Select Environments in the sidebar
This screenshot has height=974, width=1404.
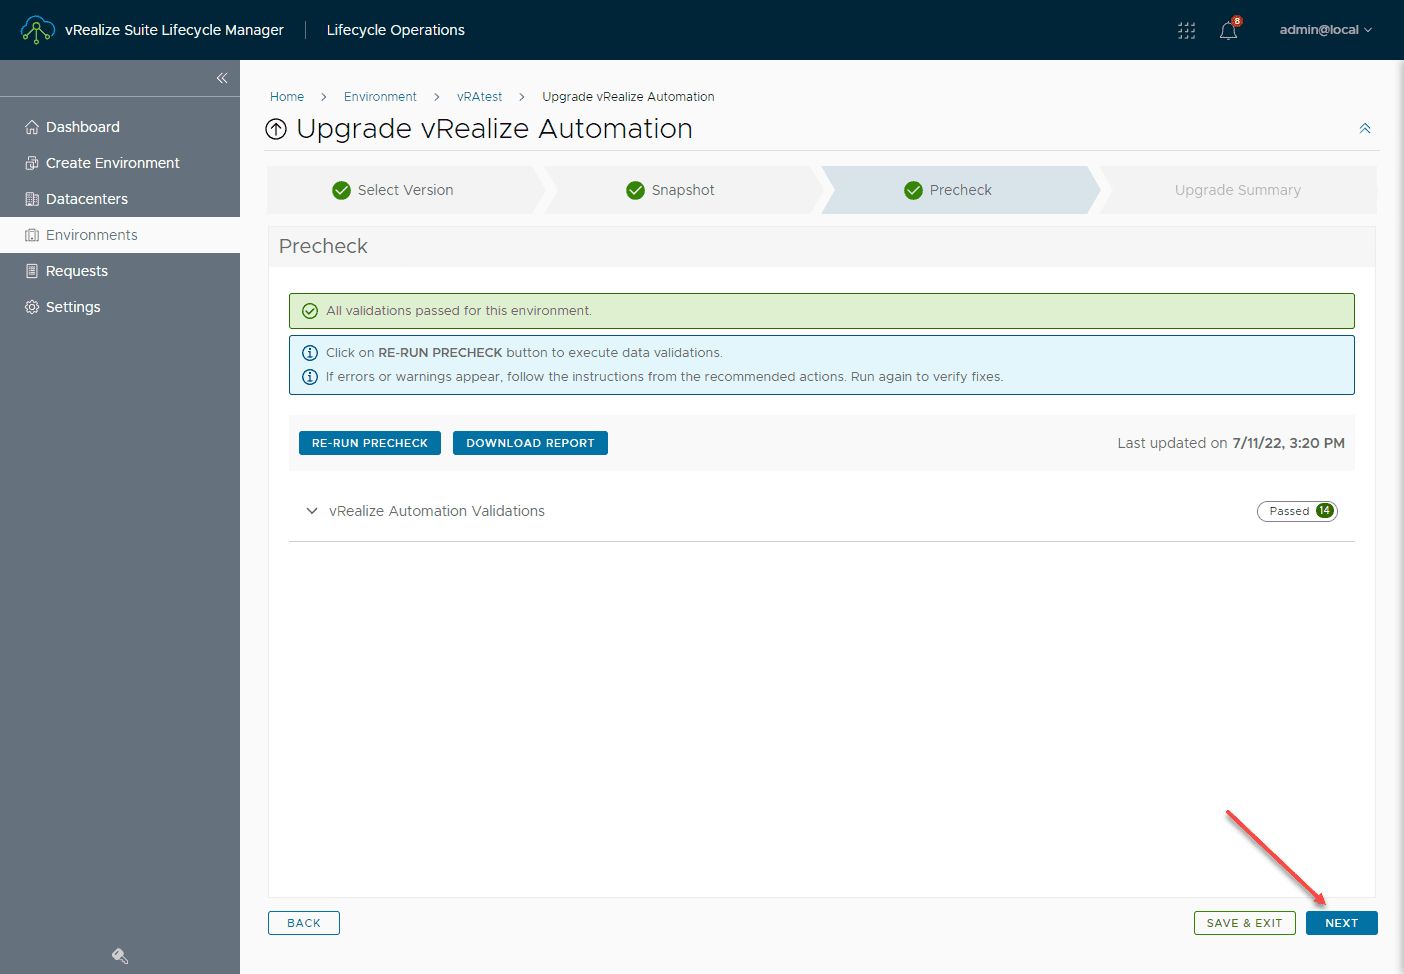point(95,234)
